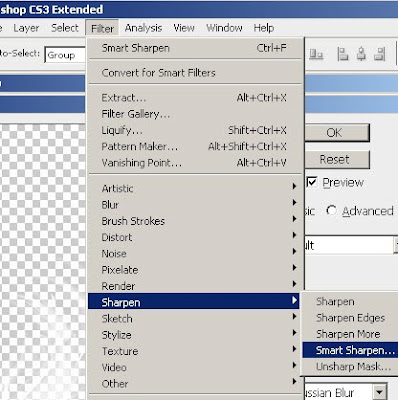
Task: Open Filter Gallery...
Action: coord(194,114)
